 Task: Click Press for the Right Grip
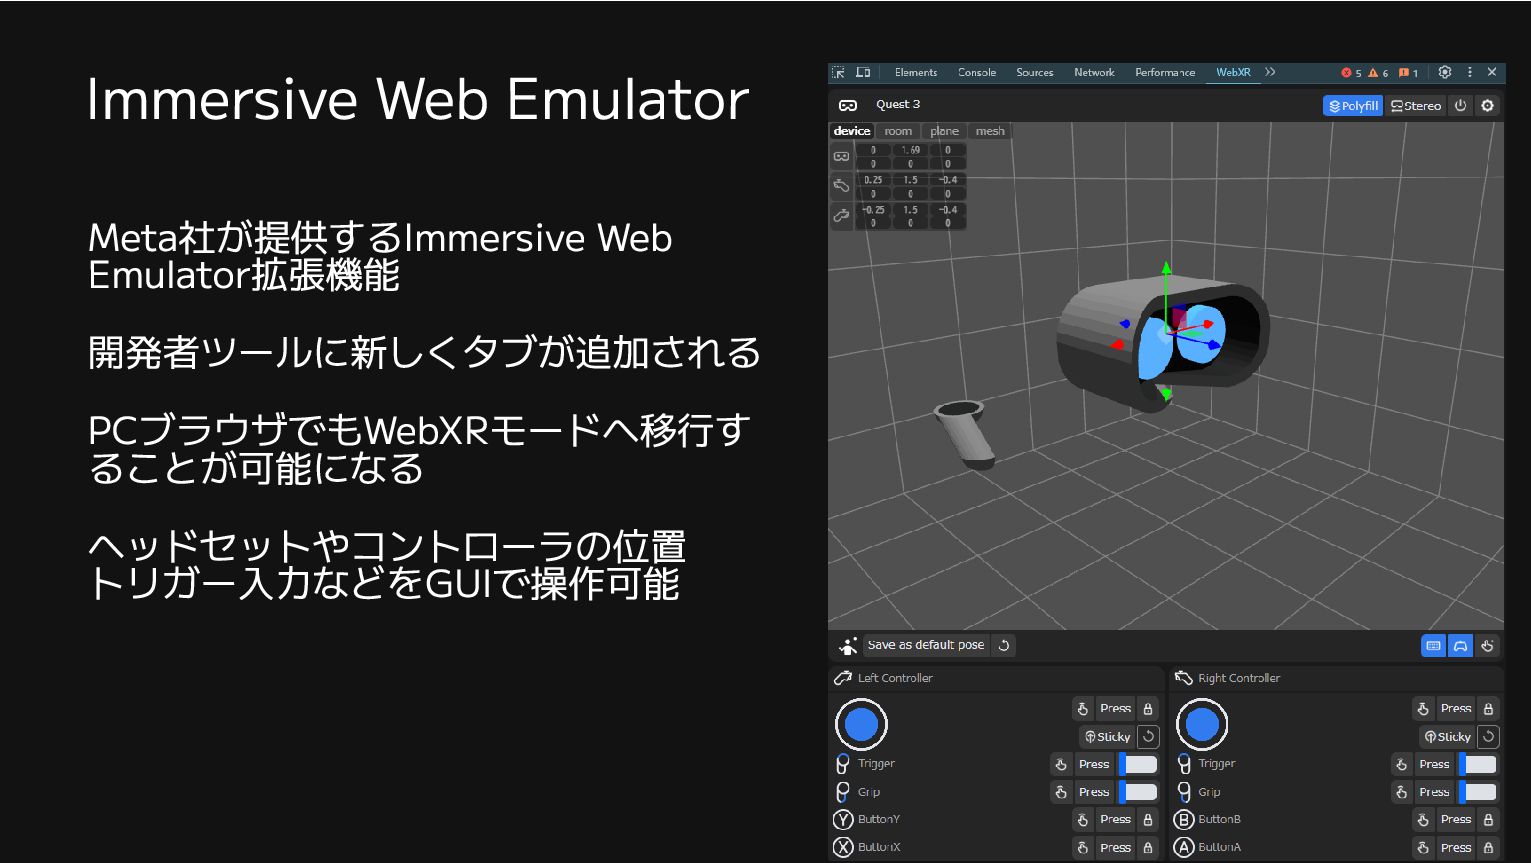[x=1434, y=792]
